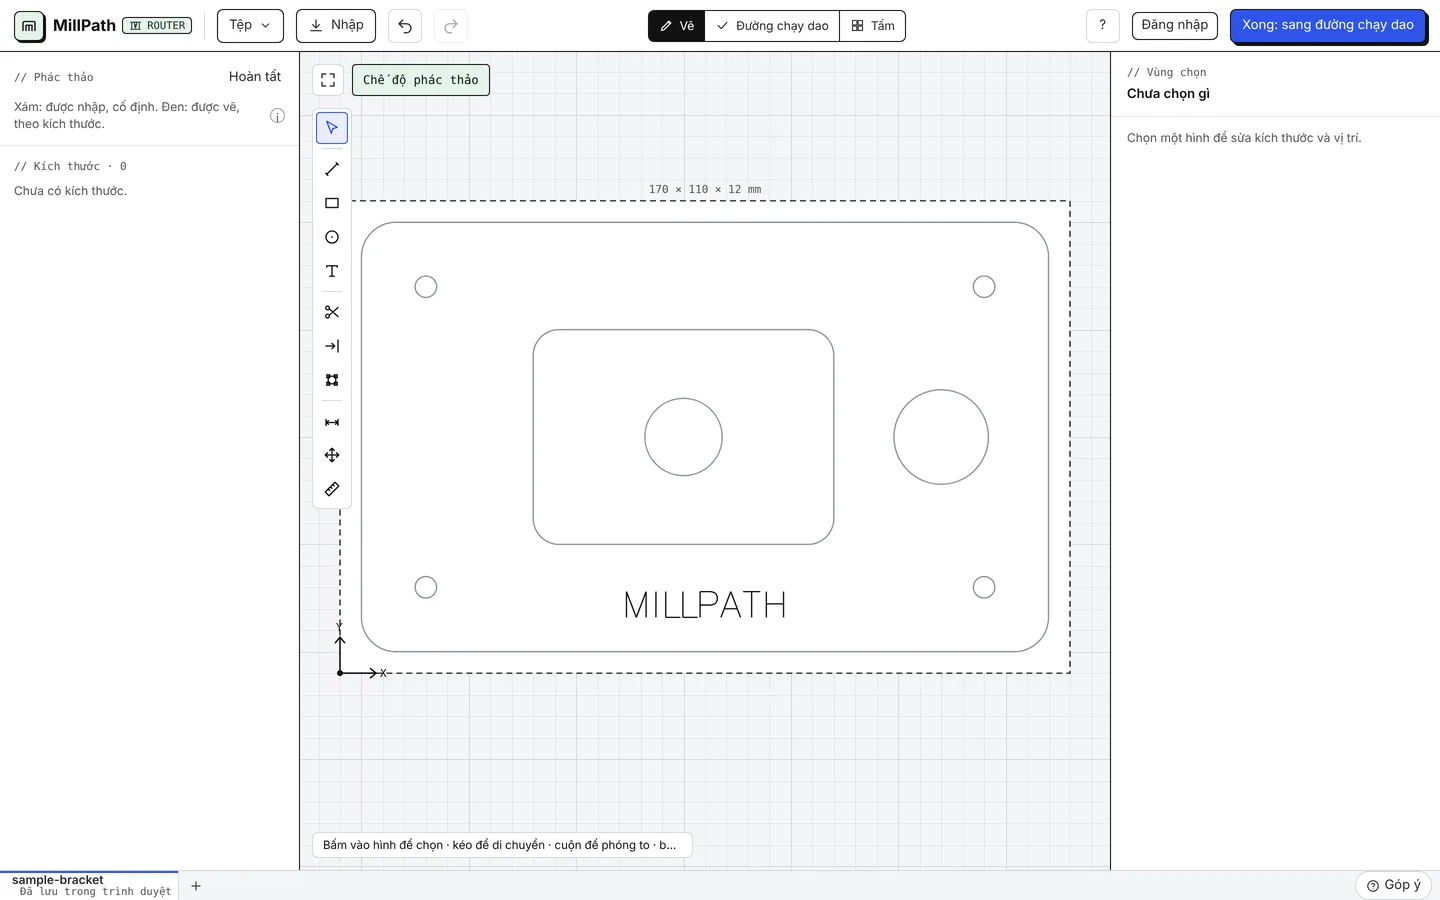This screenshot has height=900, width=1440.
Task: Open the Góp ý feedback button
Action: click(1393, 885)
